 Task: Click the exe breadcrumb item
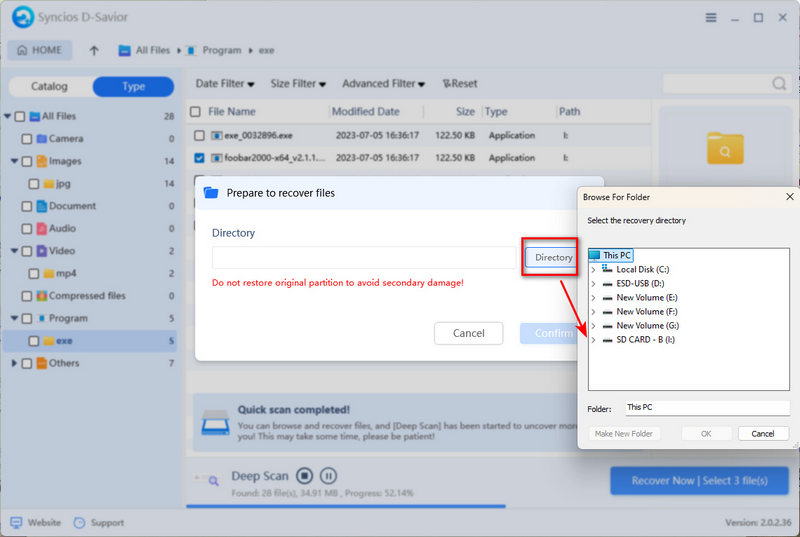(266, 50)
